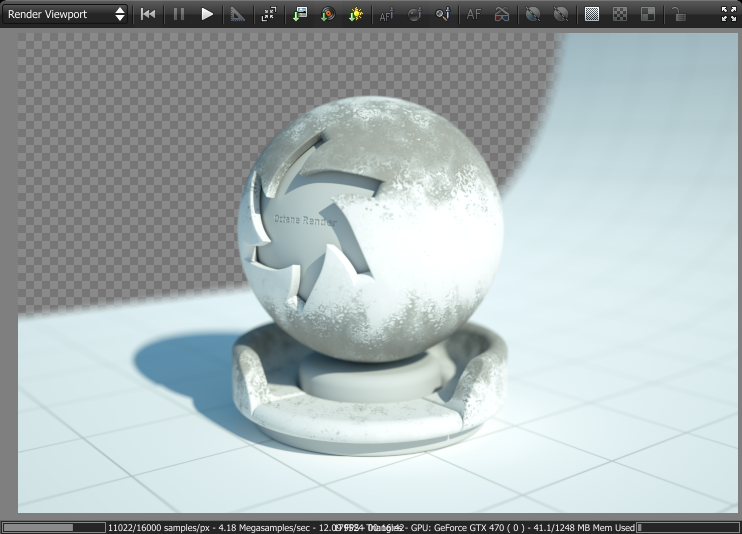Click the triangle ruler icon
The height and width of the screenshot is (534, 742).
[x=238, y=14]
